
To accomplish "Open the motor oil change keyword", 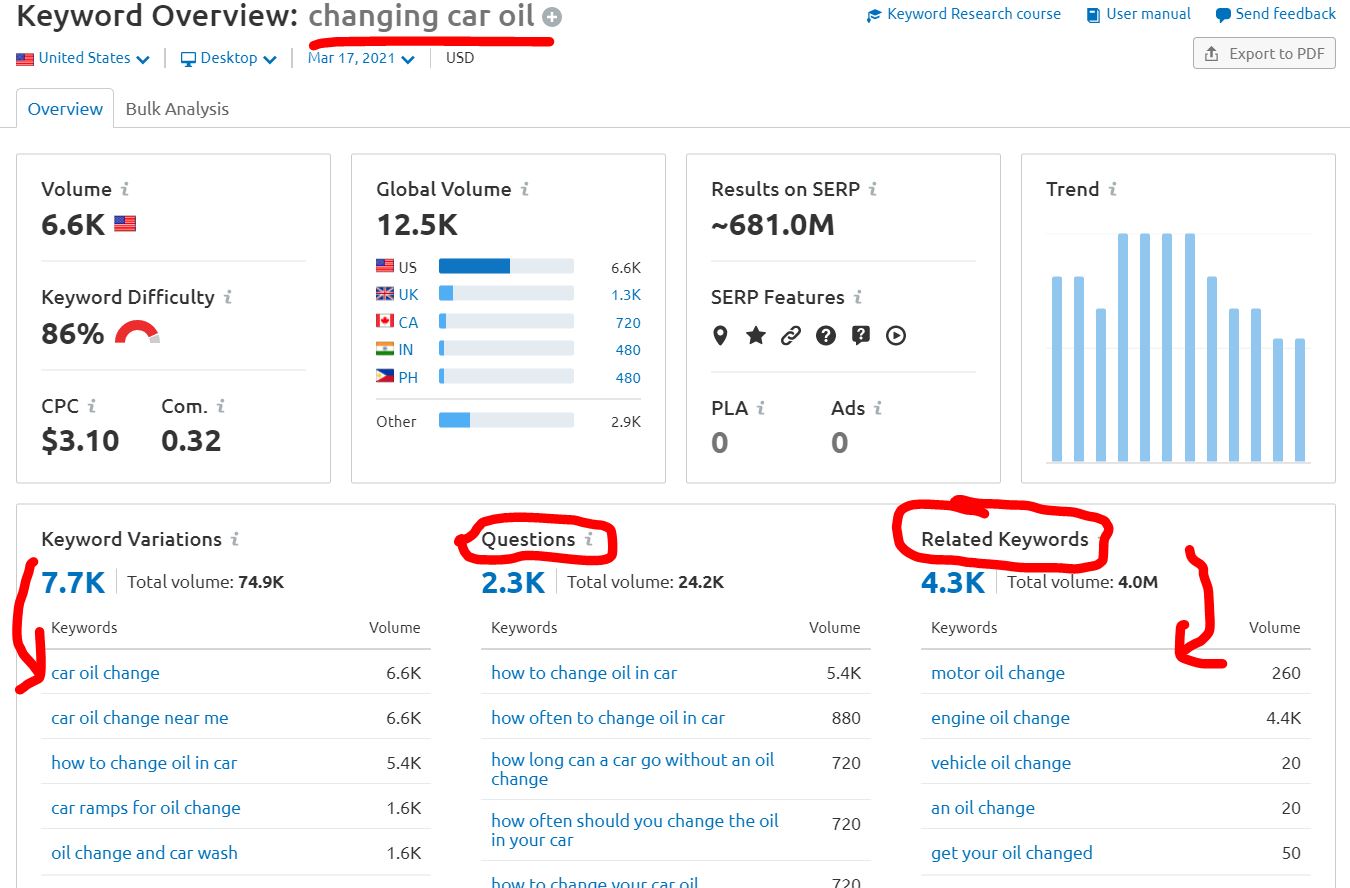I will (998, 673).
